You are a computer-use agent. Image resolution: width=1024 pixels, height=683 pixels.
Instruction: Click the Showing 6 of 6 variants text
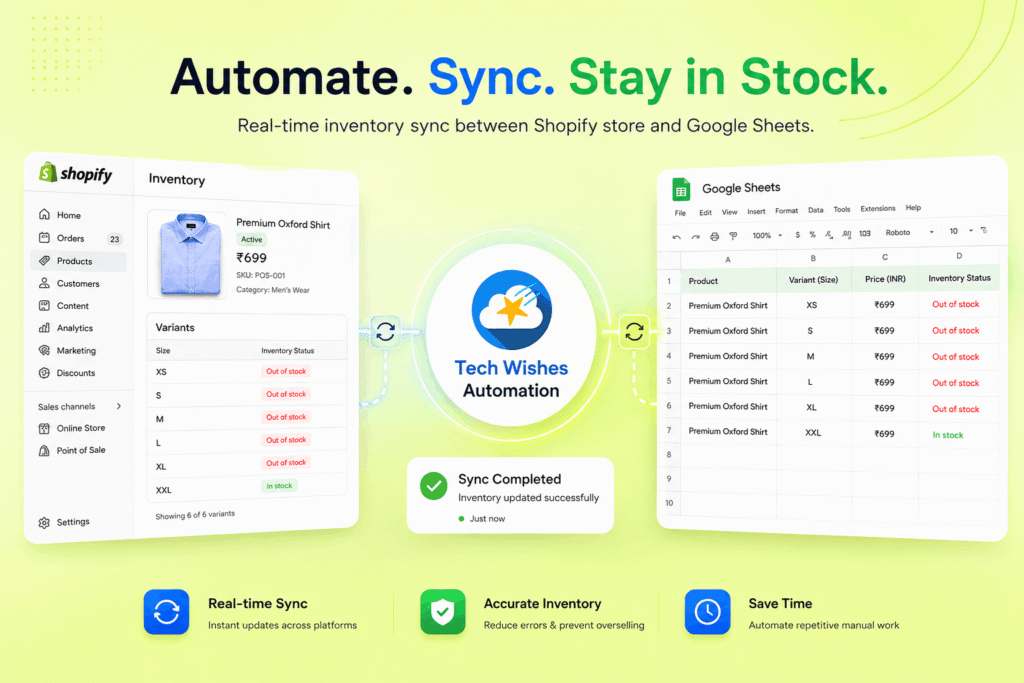pyautogui.click(x=195, y=515)
